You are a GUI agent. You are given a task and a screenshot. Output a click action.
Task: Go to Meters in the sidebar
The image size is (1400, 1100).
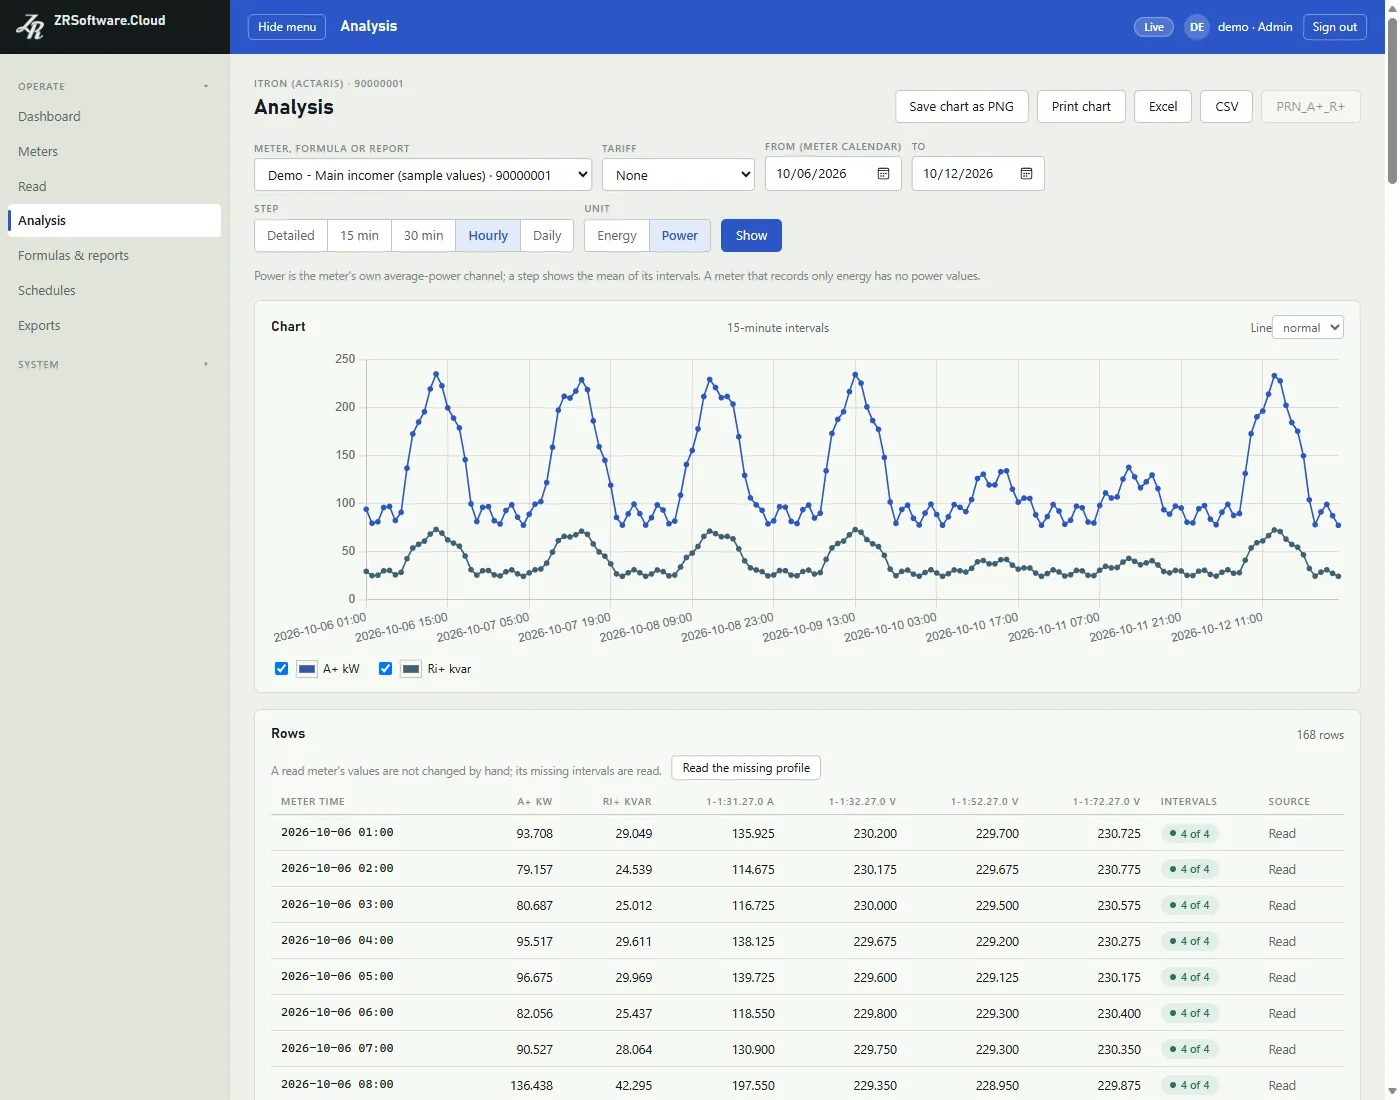(114, 152)
